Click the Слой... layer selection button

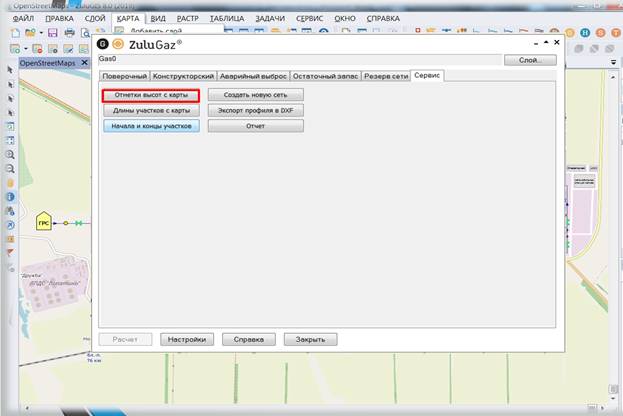coord(530,60)
